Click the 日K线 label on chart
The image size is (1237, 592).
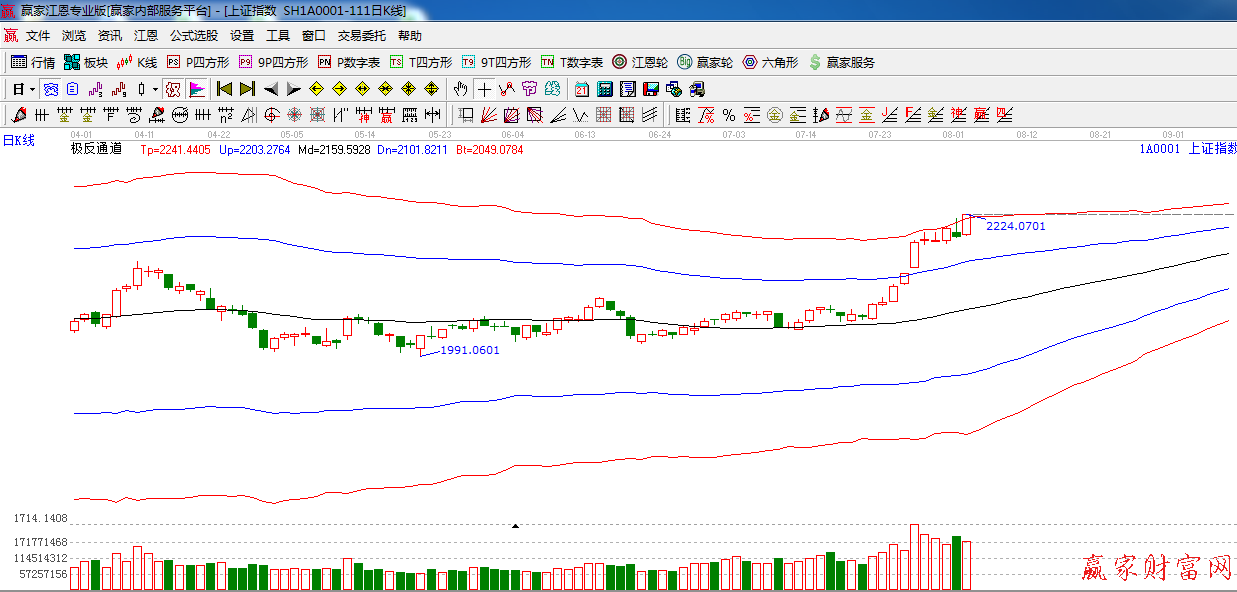tap(18, 141)
